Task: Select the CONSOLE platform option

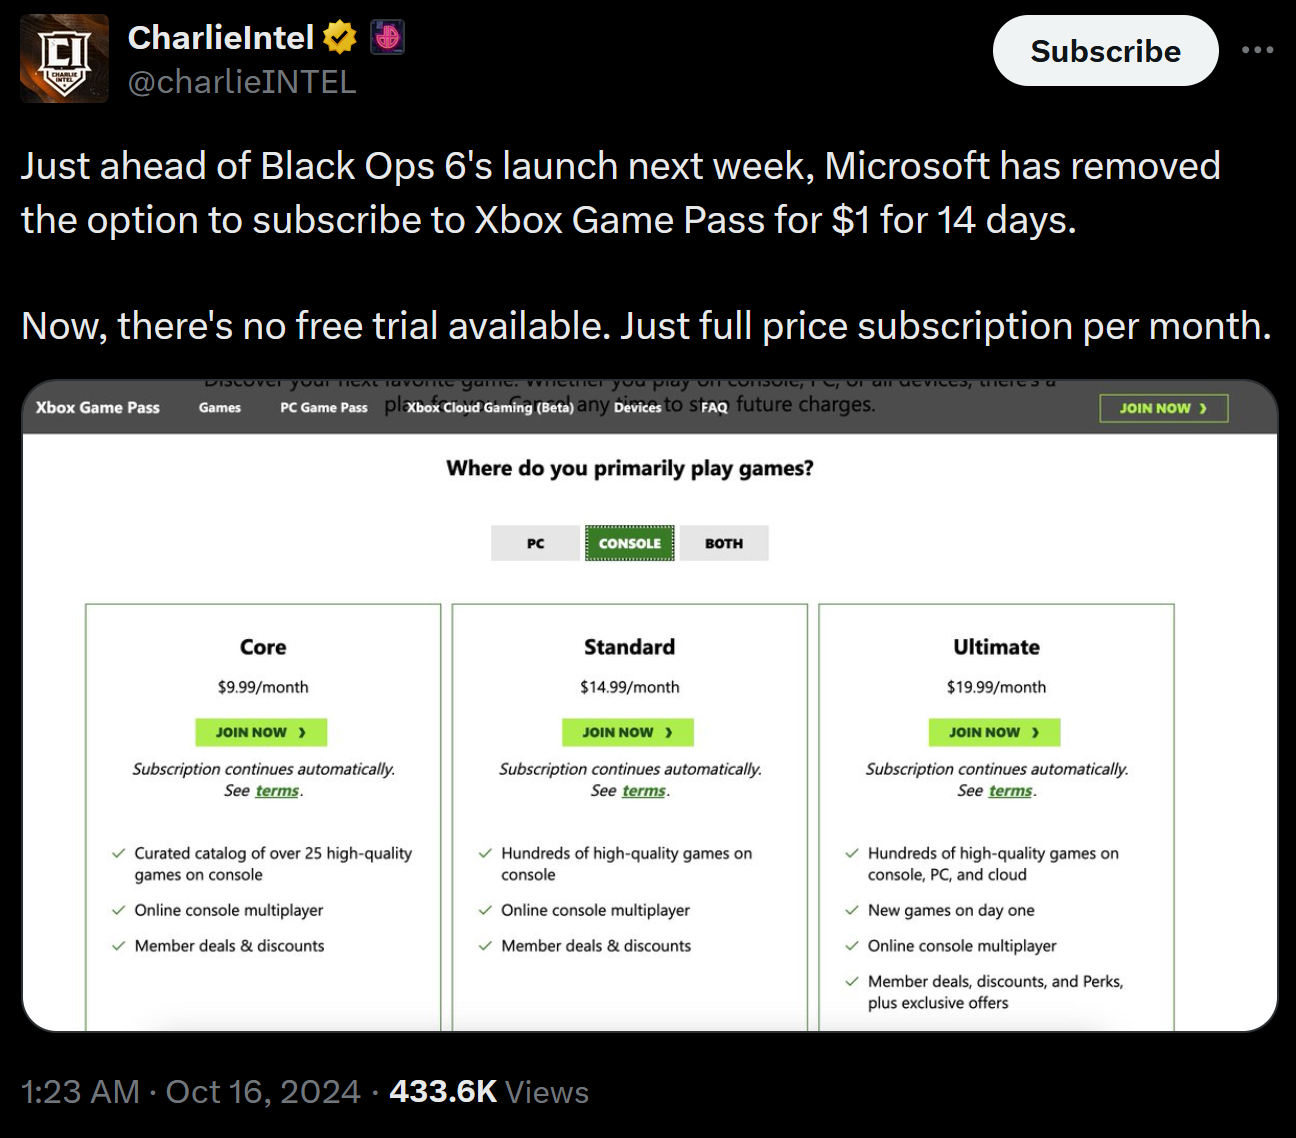Action: click(630, 543)
